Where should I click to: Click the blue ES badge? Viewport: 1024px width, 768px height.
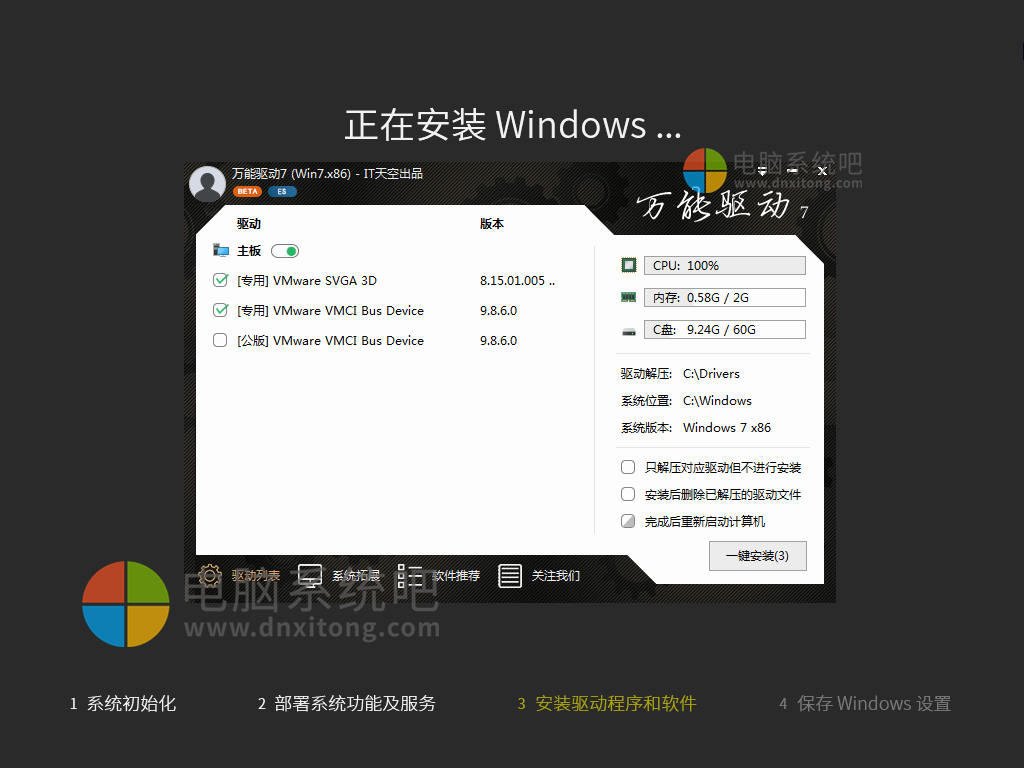[x=280, y=191]
